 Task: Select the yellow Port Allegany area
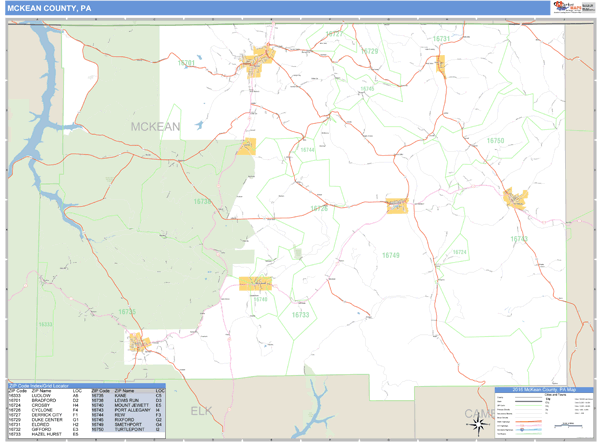(x=515, y=198)
